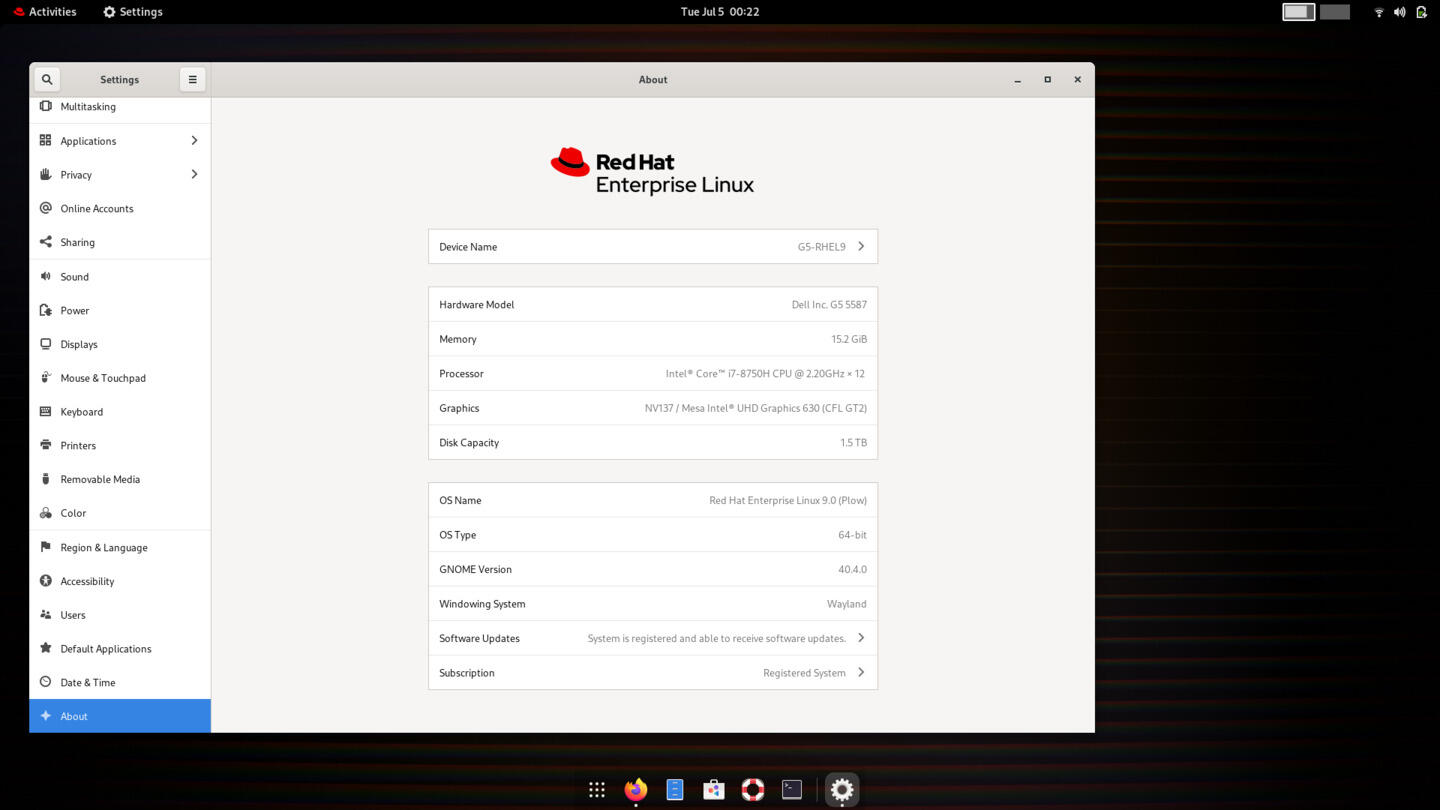Open Subscription row chevron
The width and height of the screenshot is (1440, 810).
pos(861,672)
